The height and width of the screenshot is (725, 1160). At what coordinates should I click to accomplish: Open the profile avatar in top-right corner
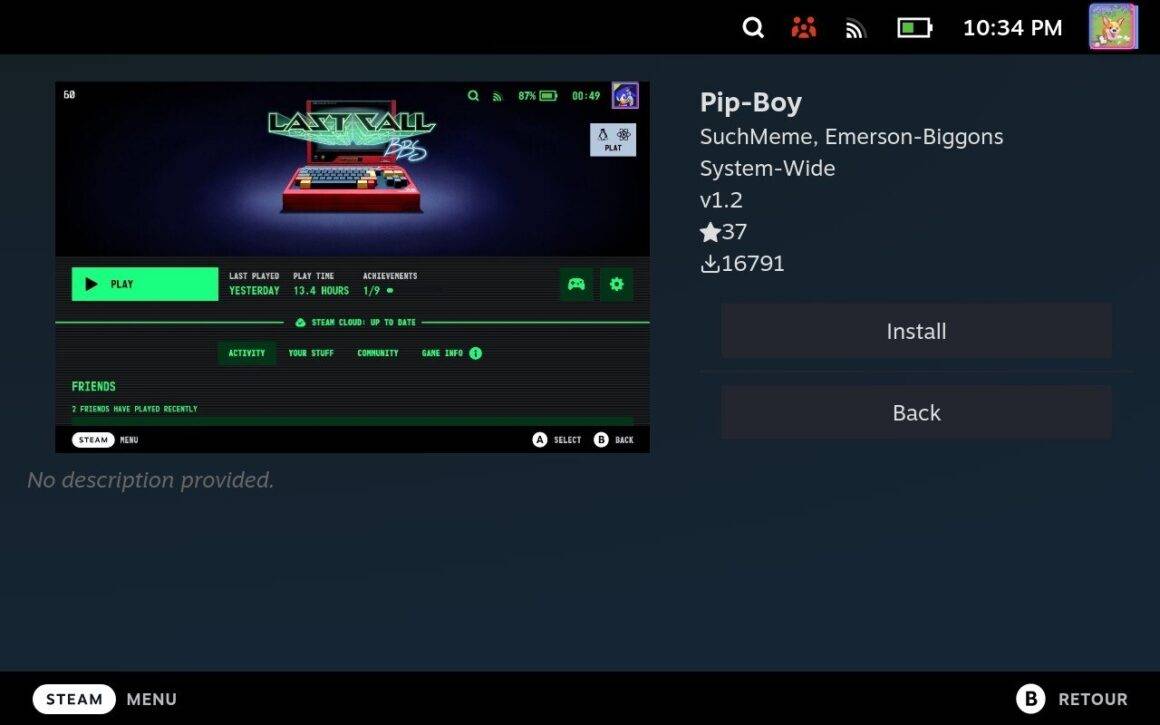pyautogui.click(x=1113, y=27)
